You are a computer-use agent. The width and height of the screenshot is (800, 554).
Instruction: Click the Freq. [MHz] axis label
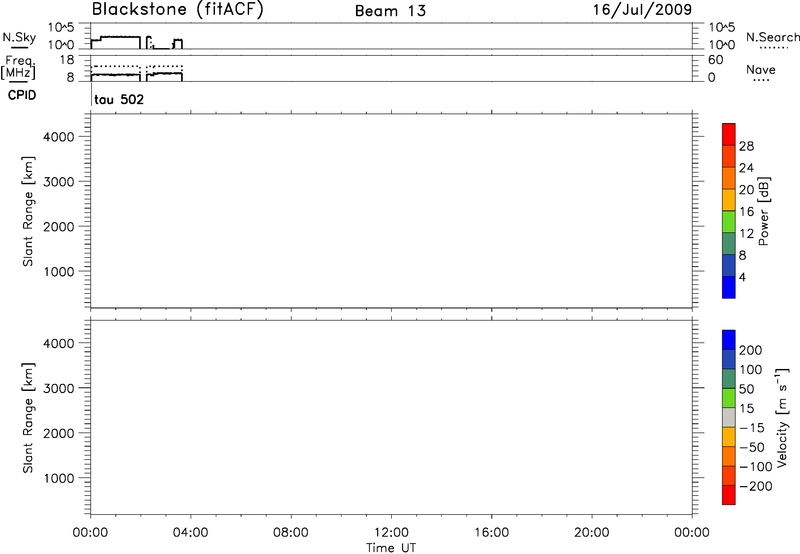18,67
